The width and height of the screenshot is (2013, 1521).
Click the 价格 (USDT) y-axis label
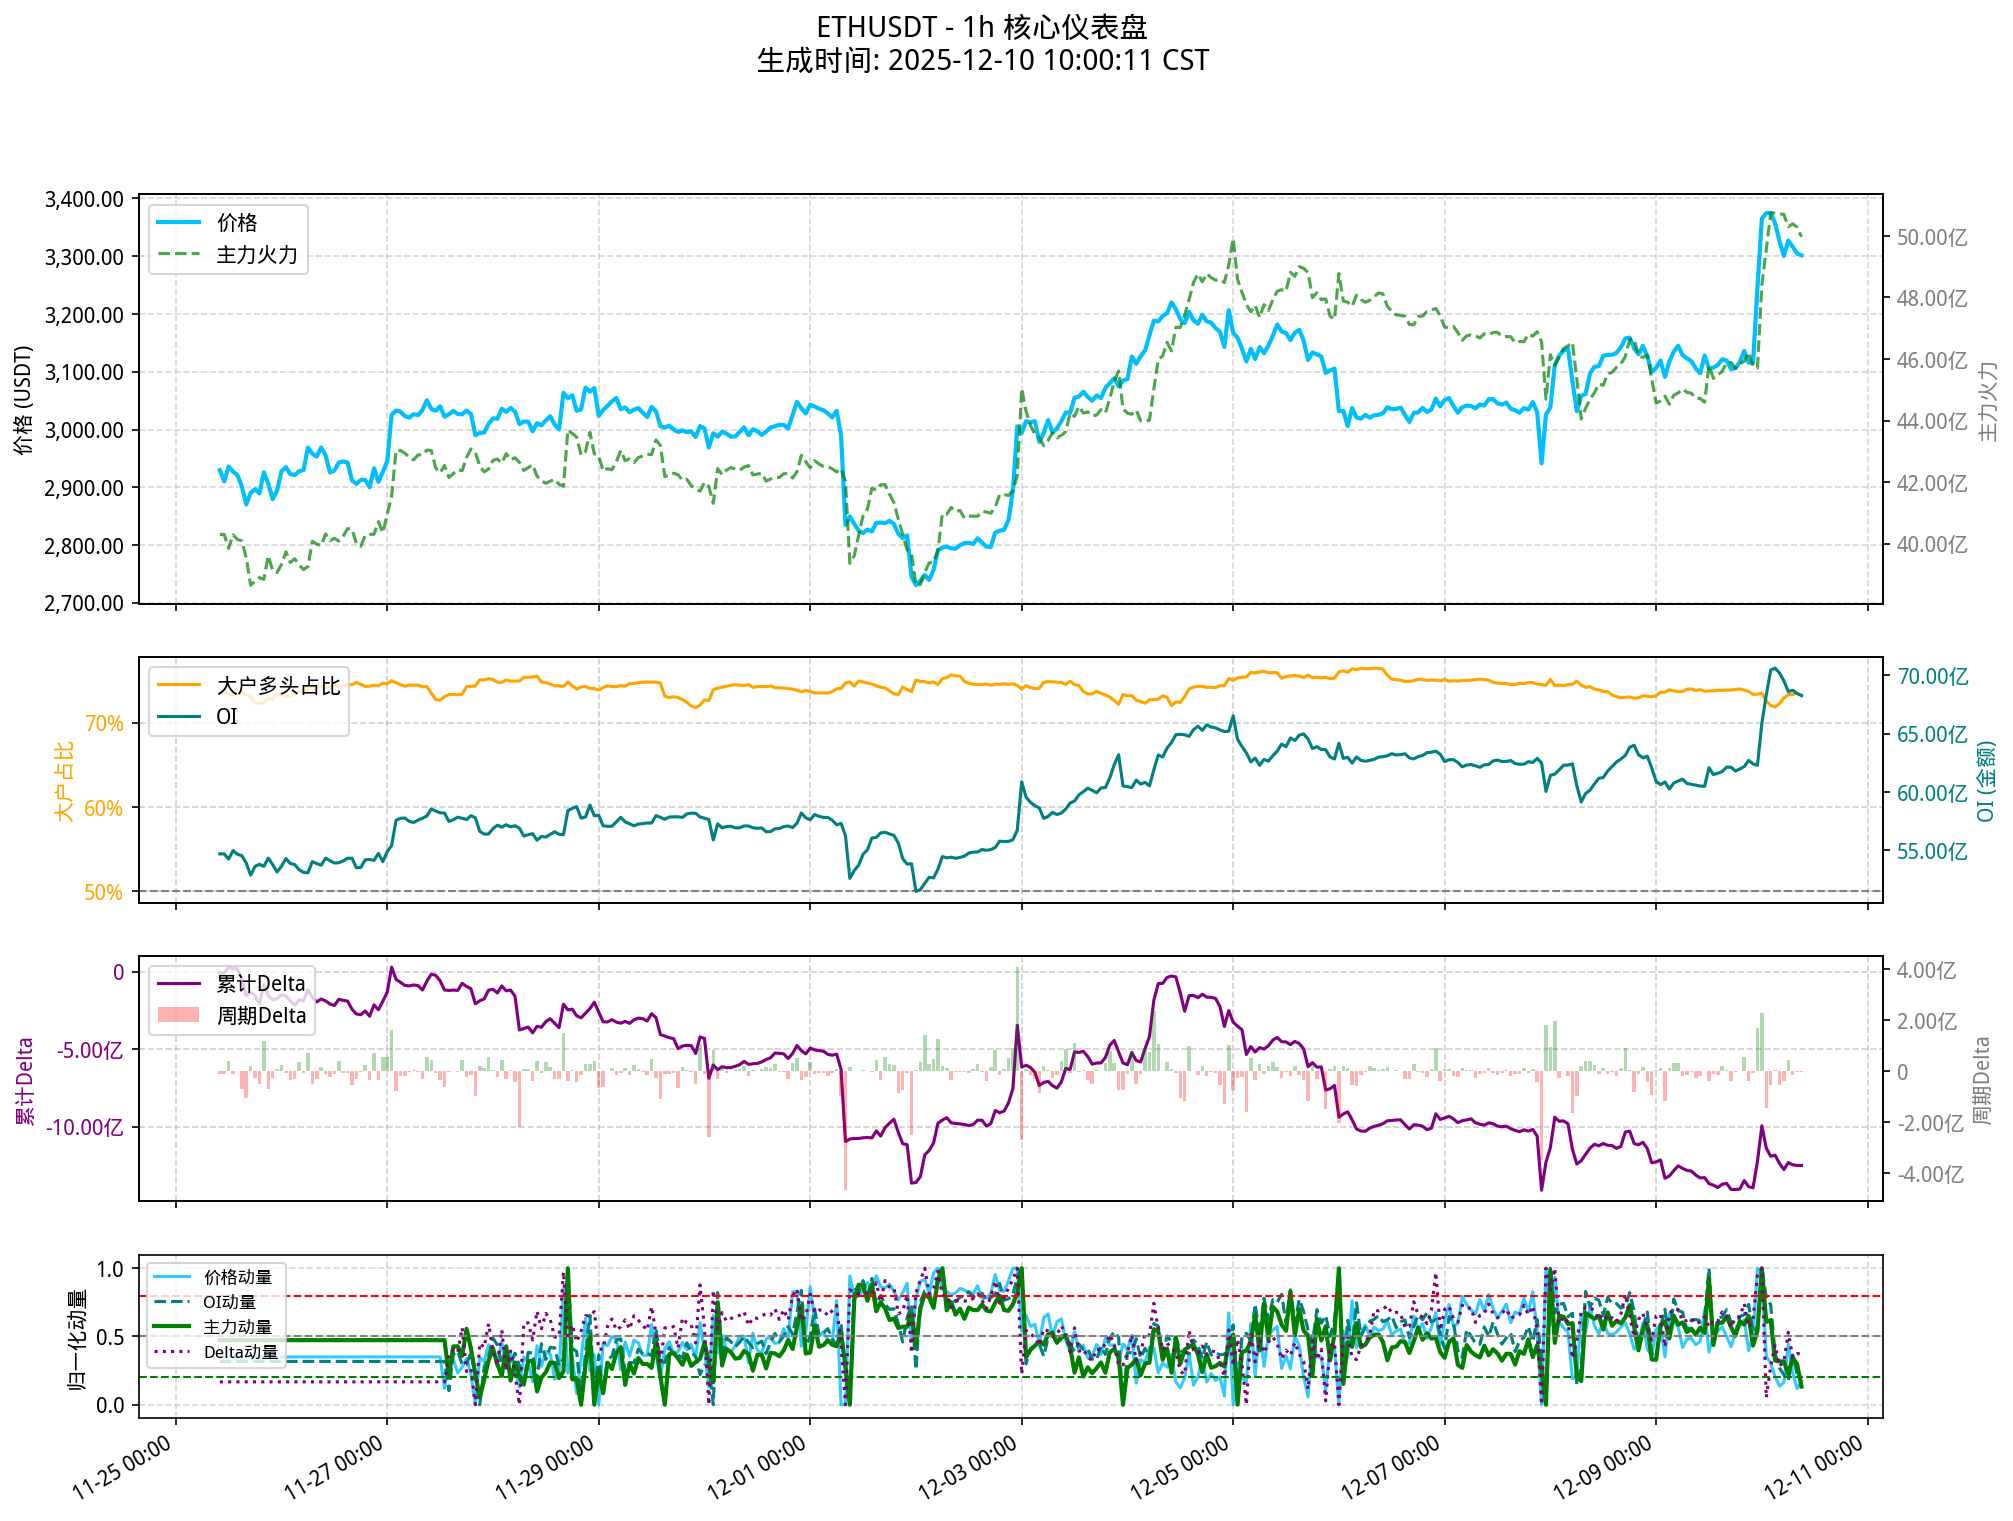click(x=24, y=400)
